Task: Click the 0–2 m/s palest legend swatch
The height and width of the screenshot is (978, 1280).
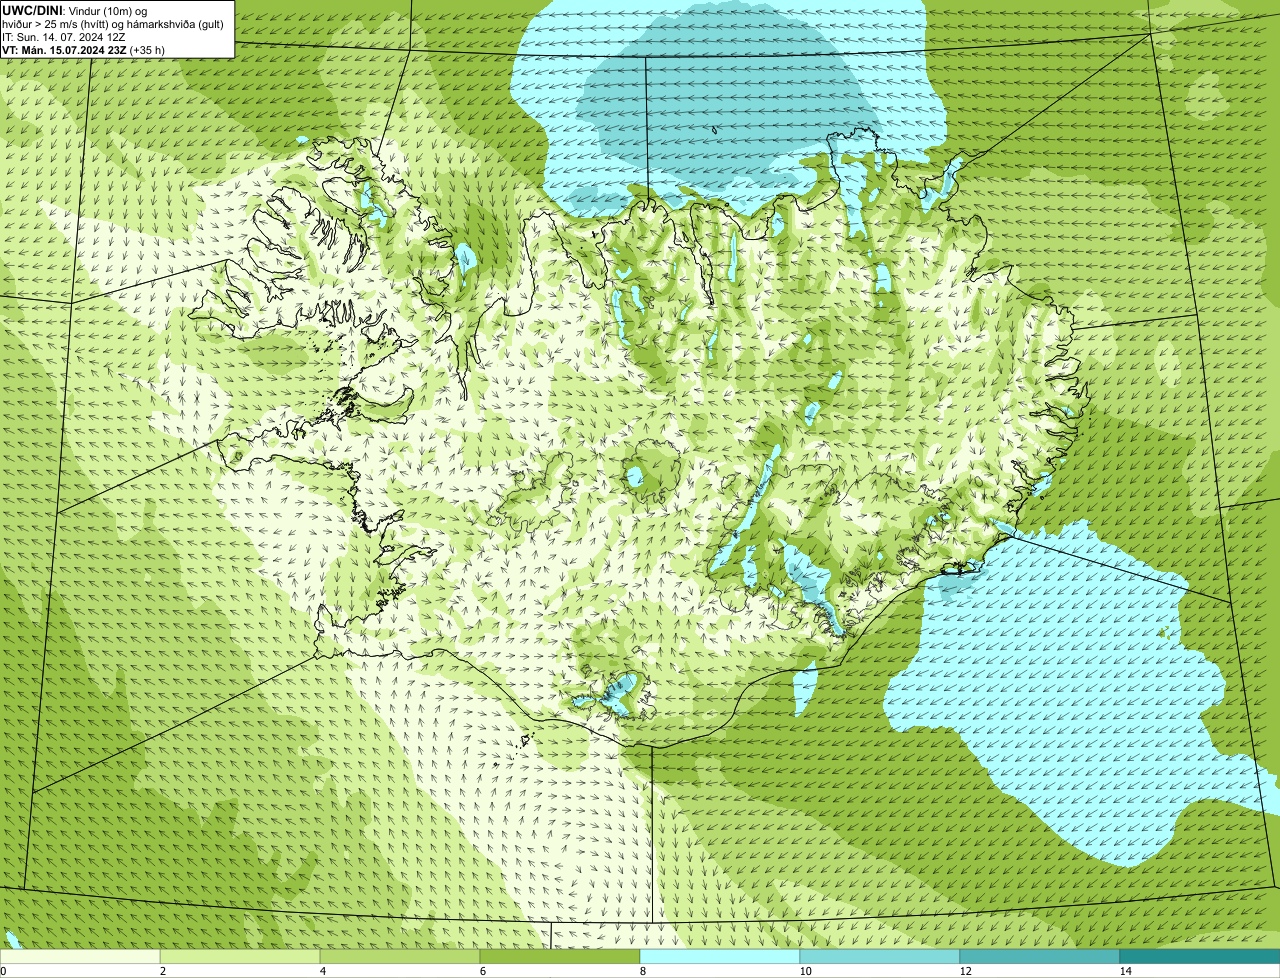Action: 80,956
